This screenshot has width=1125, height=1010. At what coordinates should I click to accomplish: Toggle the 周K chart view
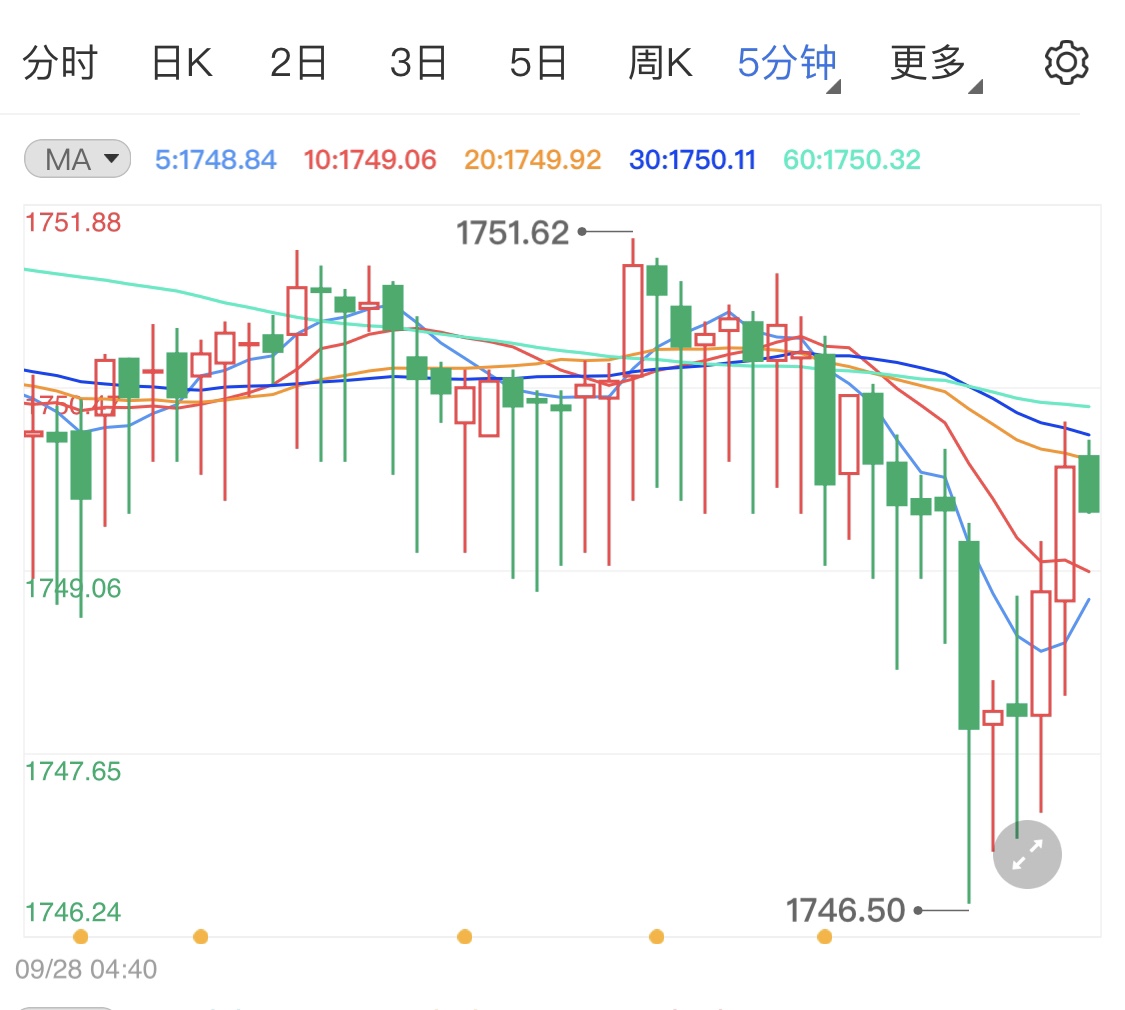click(x=660, y=62)
